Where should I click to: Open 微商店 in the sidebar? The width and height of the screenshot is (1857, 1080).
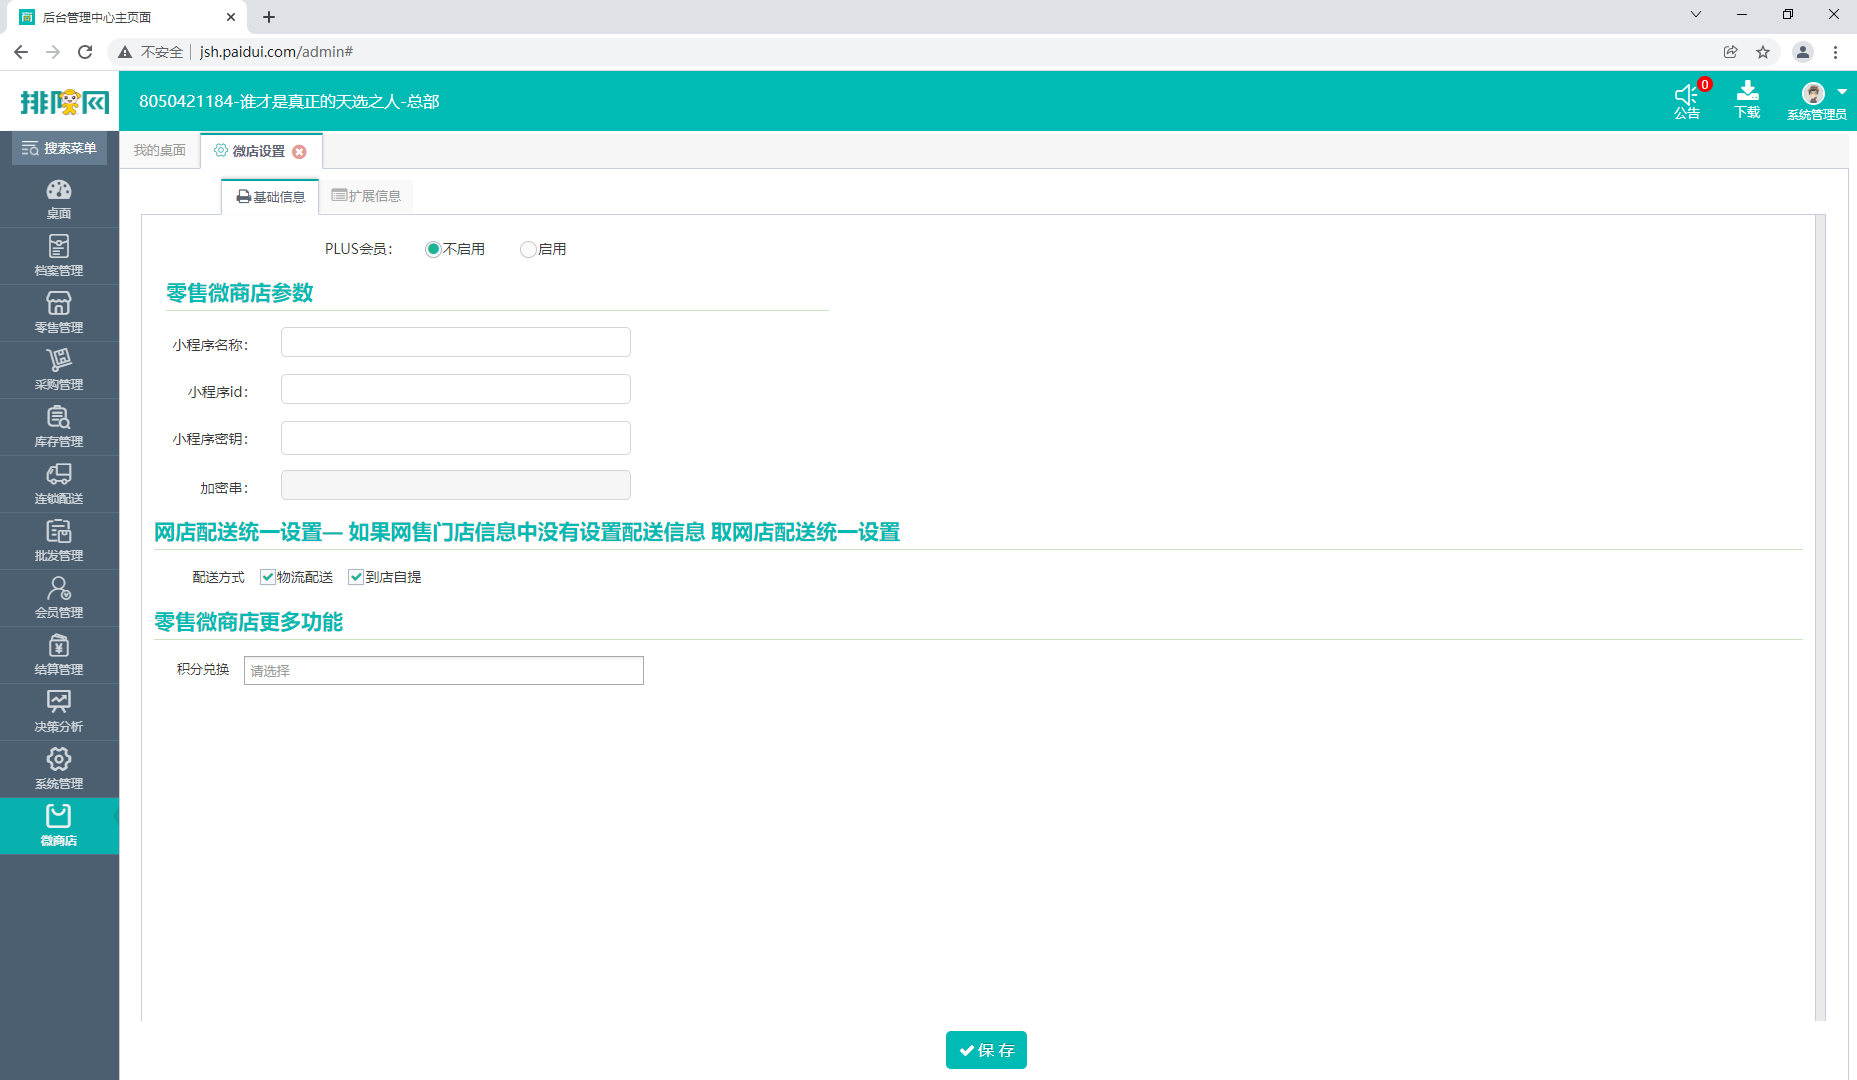59,826
